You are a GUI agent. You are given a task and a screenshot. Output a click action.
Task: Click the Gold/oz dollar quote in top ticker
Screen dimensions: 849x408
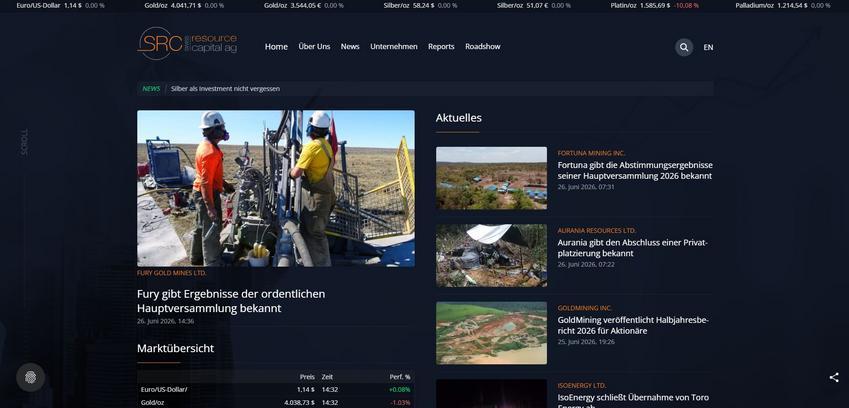coord(184,5)
